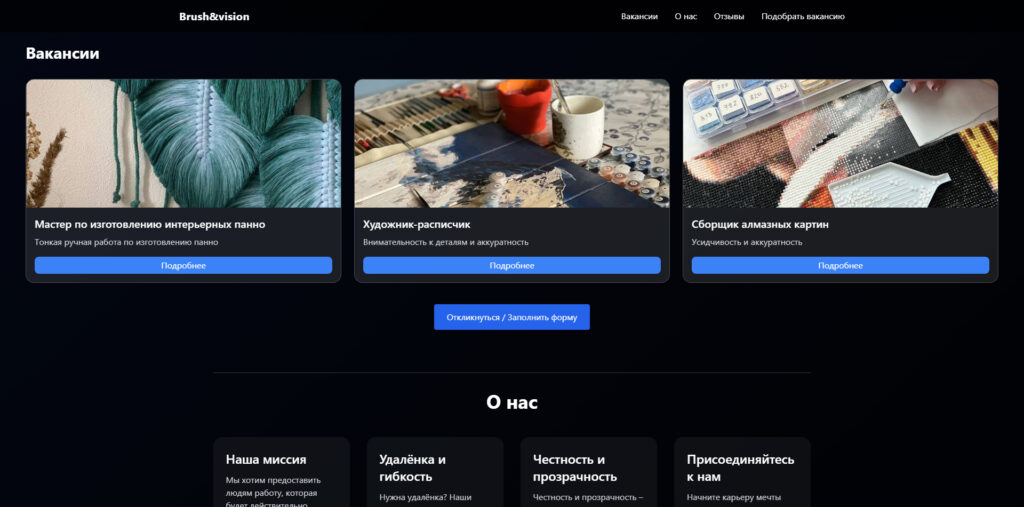
Task: Click Подробнее under Художник-расписчик
Action: [x=512, y=265]
